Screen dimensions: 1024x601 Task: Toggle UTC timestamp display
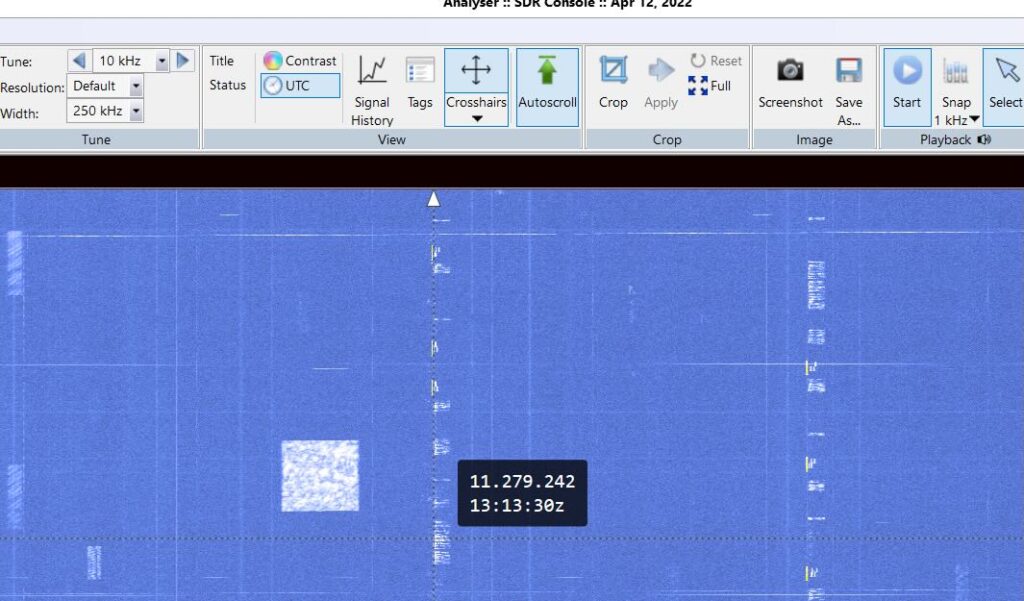pyautogui.click(x=299, y=85)
